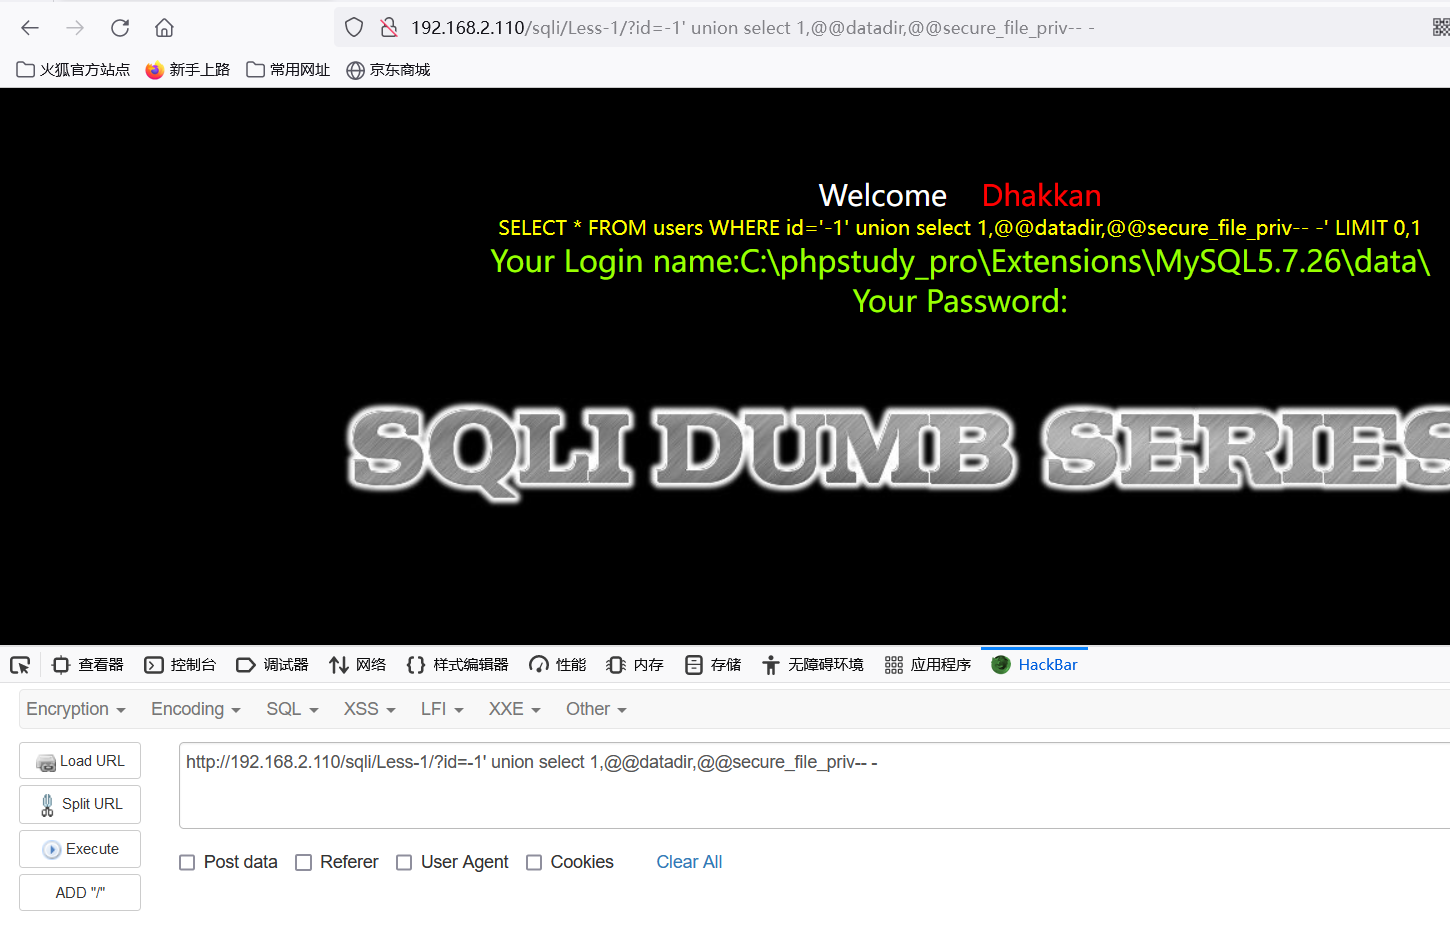Click the browser address bar URL
1450x943 pixels.
(x=752, y=28)
